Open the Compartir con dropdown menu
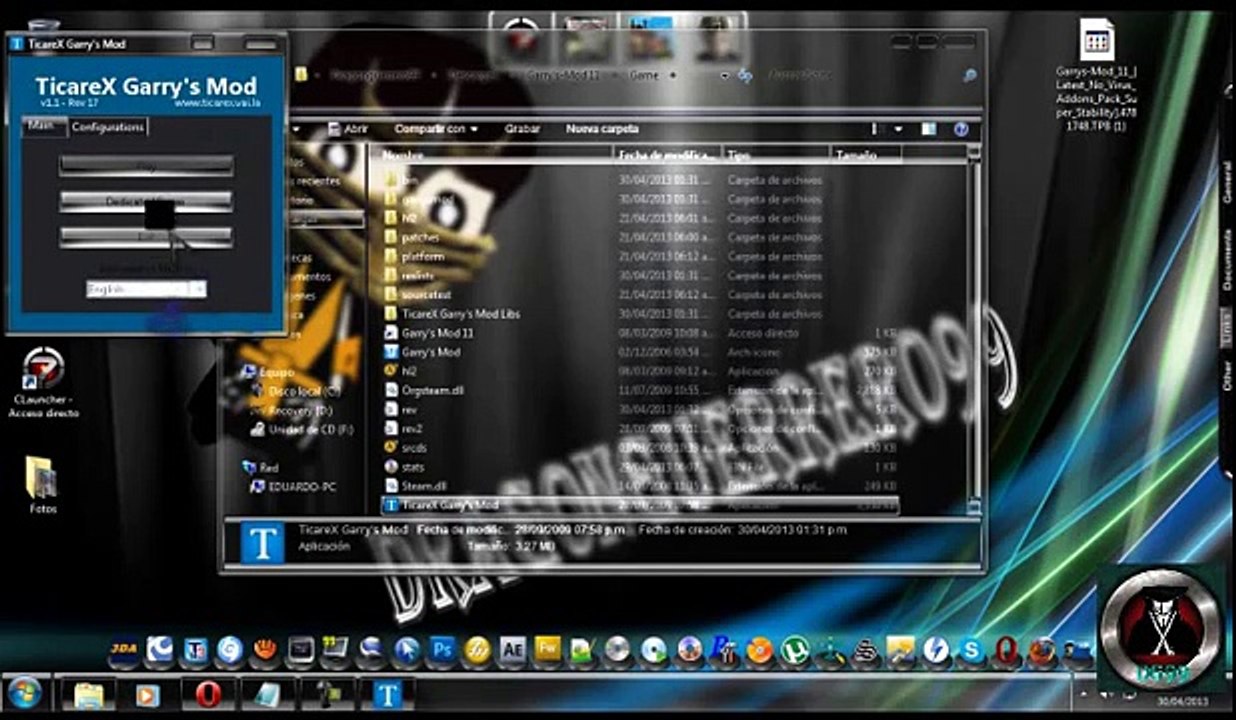Viewport: 1236px width, 720px height. point(435,129)
